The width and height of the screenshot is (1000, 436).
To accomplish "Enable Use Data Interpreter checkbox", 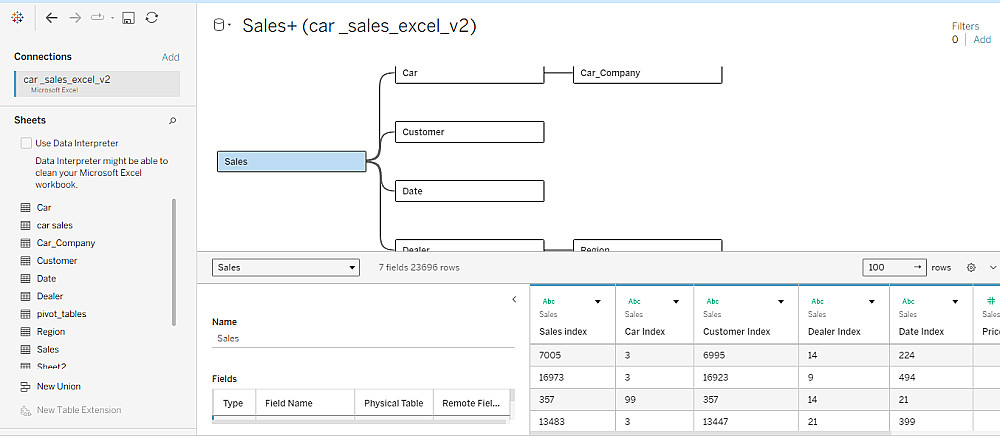I will point(26,143).
